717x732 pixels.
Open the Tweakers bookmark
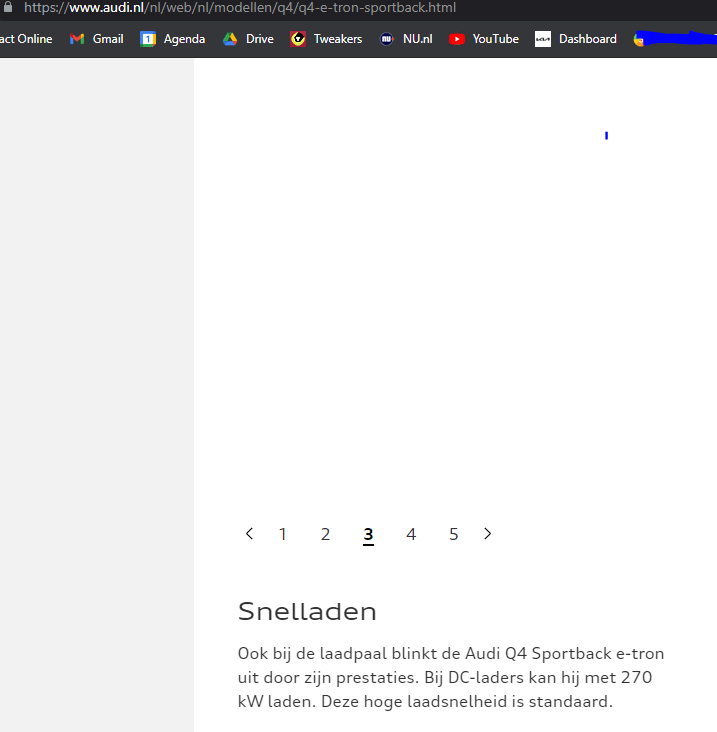[x=326, y=39]
